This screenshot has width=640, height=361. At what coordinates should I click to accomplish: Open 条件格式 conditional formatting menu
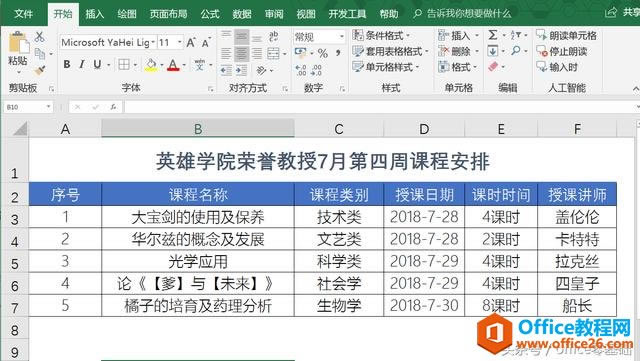pos(382,36)
